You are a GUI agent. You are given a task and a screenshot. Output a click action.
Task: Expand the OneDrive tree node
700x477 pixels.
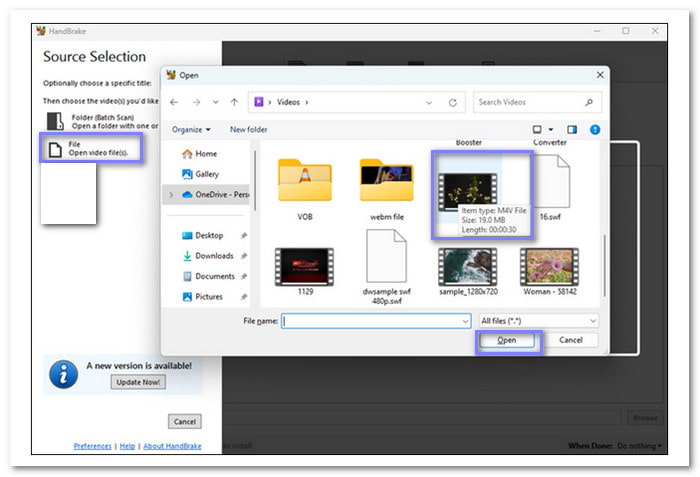pos(171,195)
